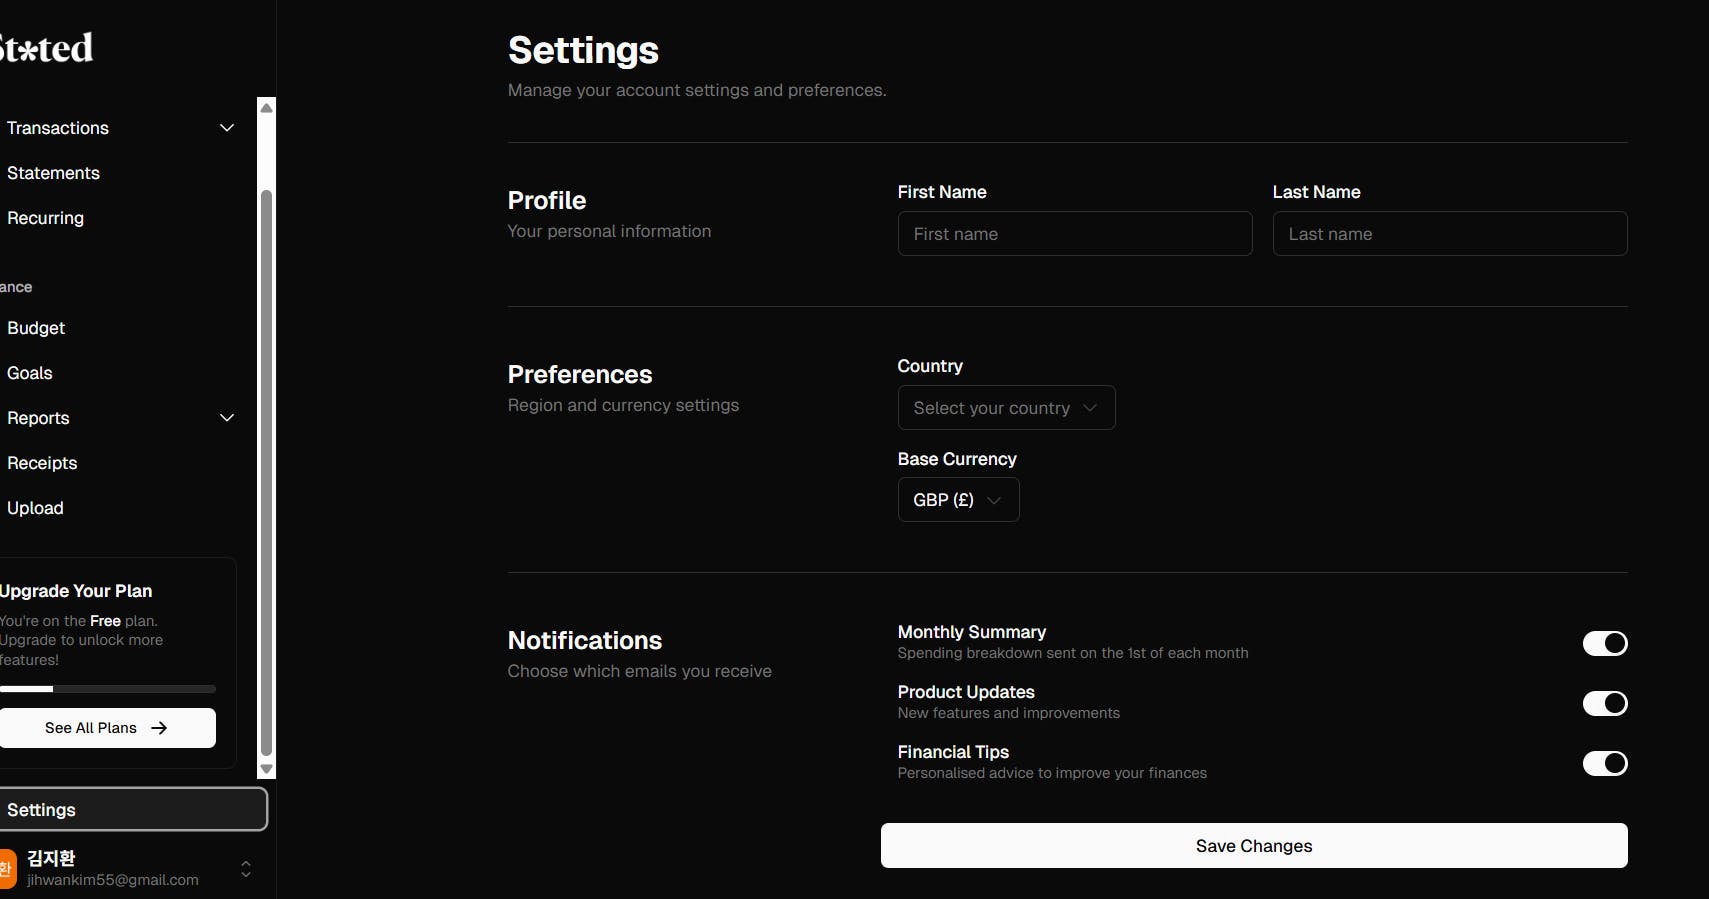Screen dimensions: 1709x899
Task: Click the sidebar scroll-down arrow
Action: (266, 769)
